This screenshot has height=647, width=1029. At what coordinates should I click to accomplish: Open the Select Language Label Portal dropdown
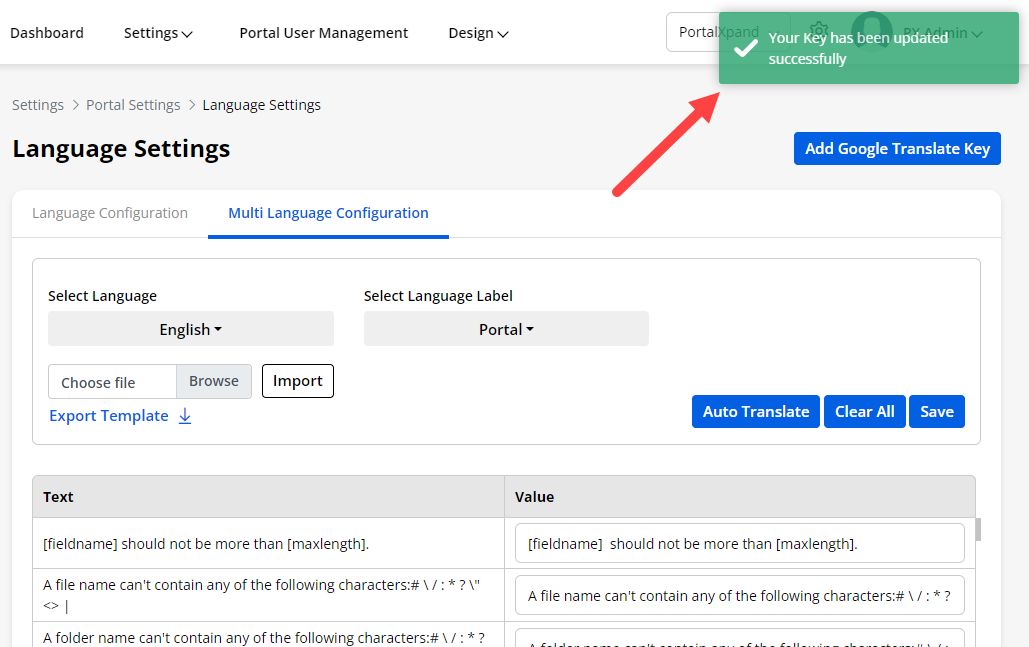pyautogui.click(x=506, y=329)
